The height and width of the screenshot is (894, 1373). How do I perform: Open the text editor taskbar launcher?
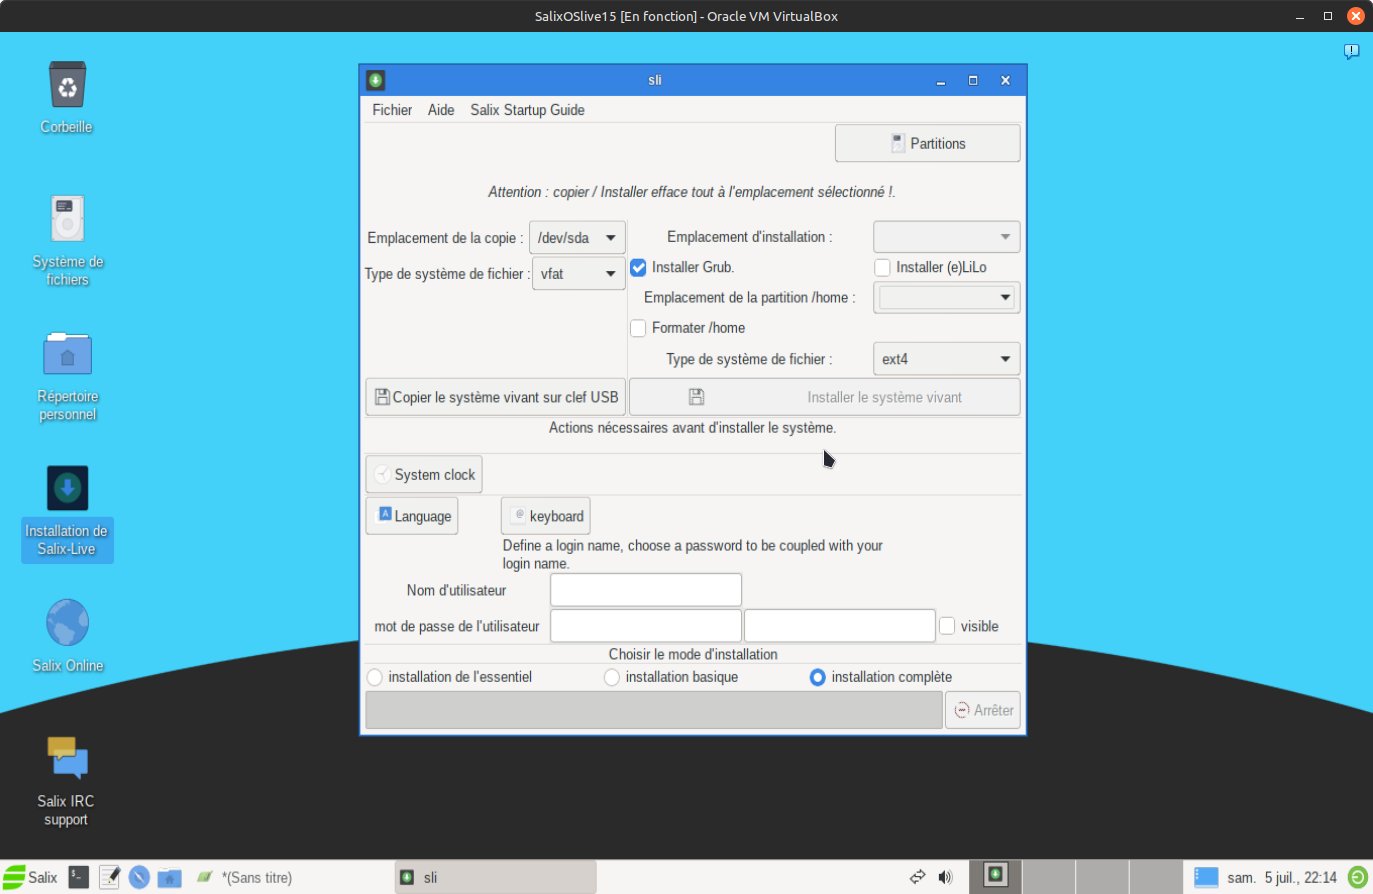tap(109, 877)
